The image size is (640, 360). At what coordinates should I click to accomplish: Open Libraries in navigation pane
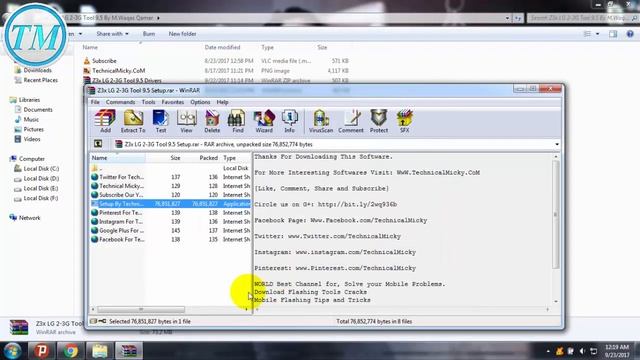(29, 100)
